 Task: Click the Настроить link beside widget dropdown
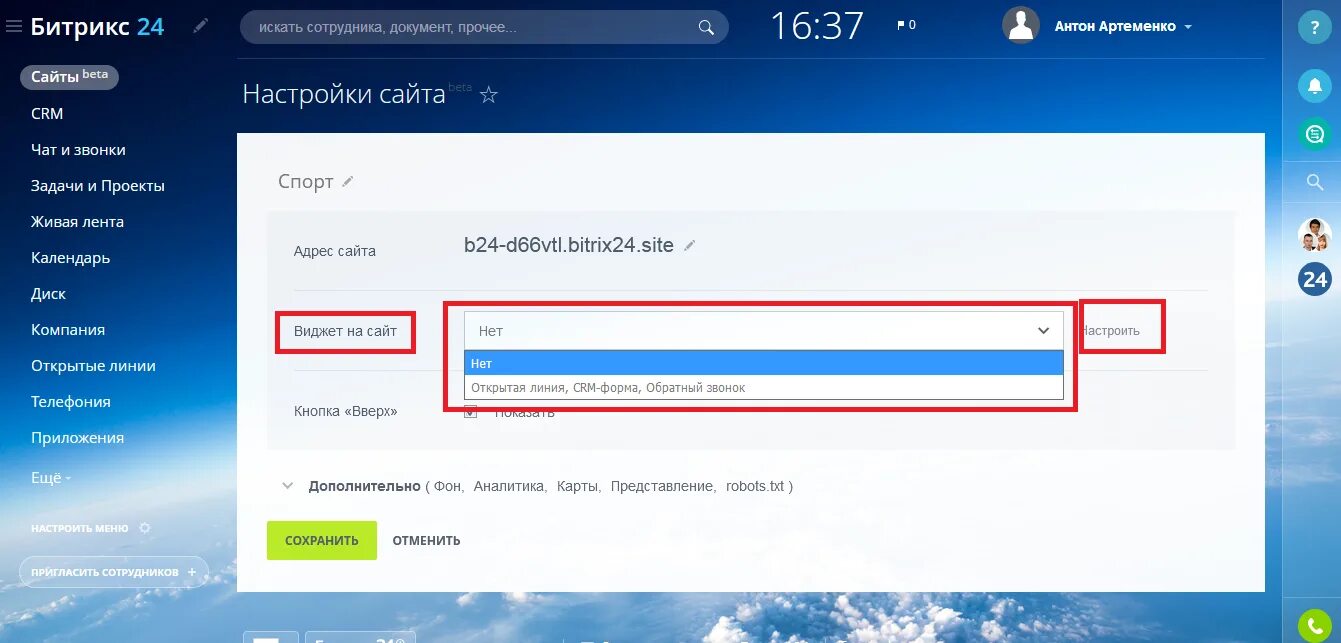tap(1110, 331)
